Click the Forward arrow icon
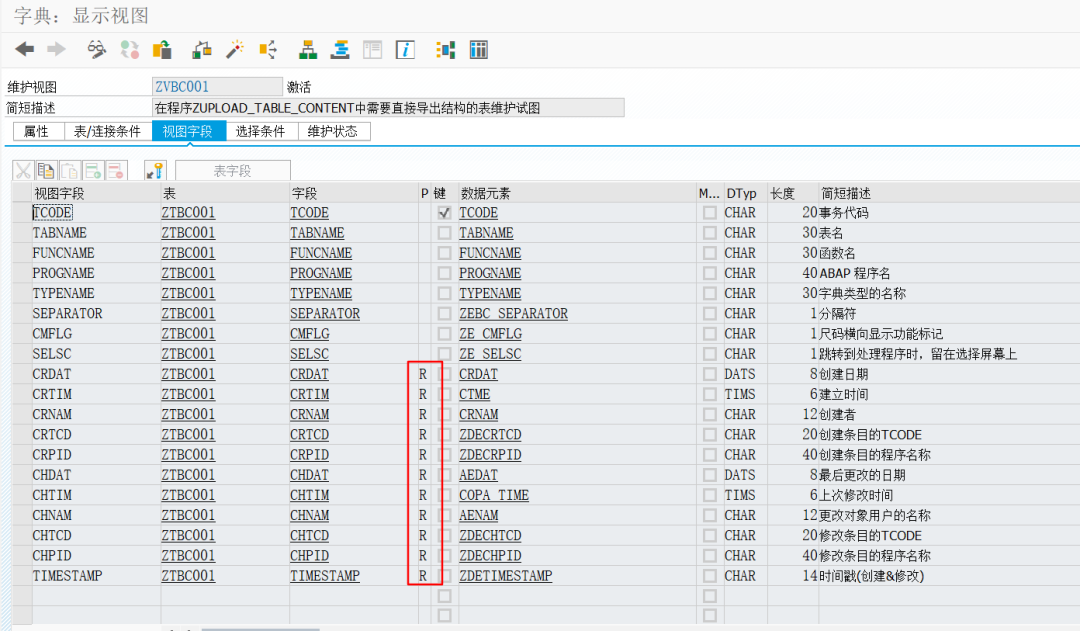The width and height of the screenshot is (1080, 631). (x=56, y=50)
